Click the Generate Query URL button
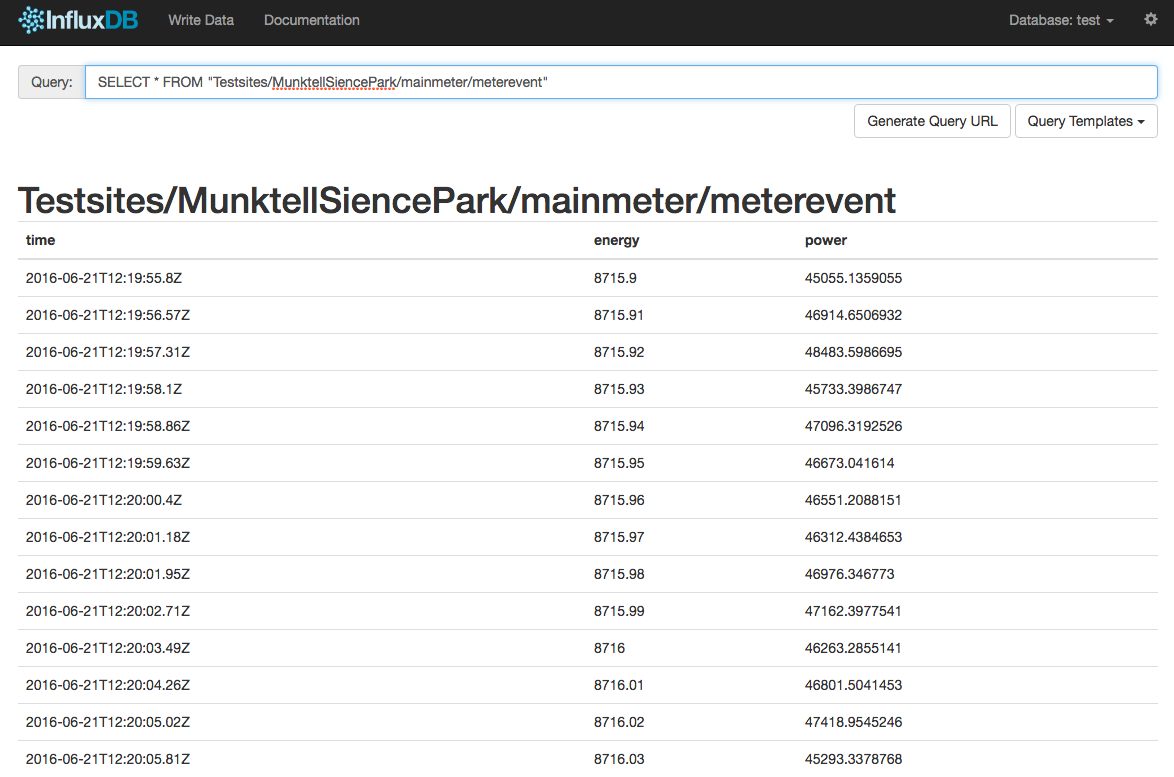This screenshot has height=777, width=1174. click(x=932, y=121)
